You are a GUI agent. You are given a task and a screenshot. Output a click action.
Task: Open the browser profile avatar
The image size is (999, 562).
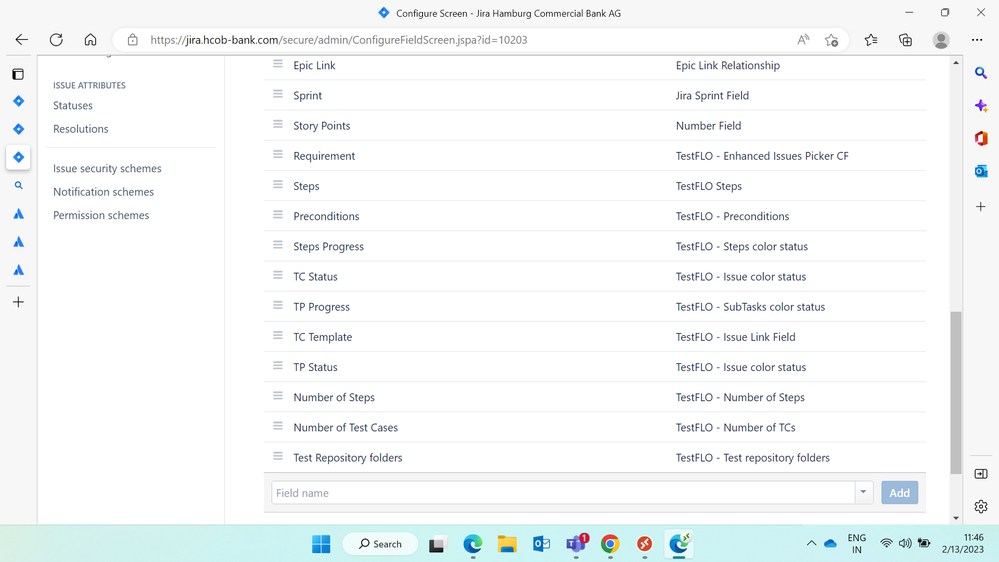point(941,40)
